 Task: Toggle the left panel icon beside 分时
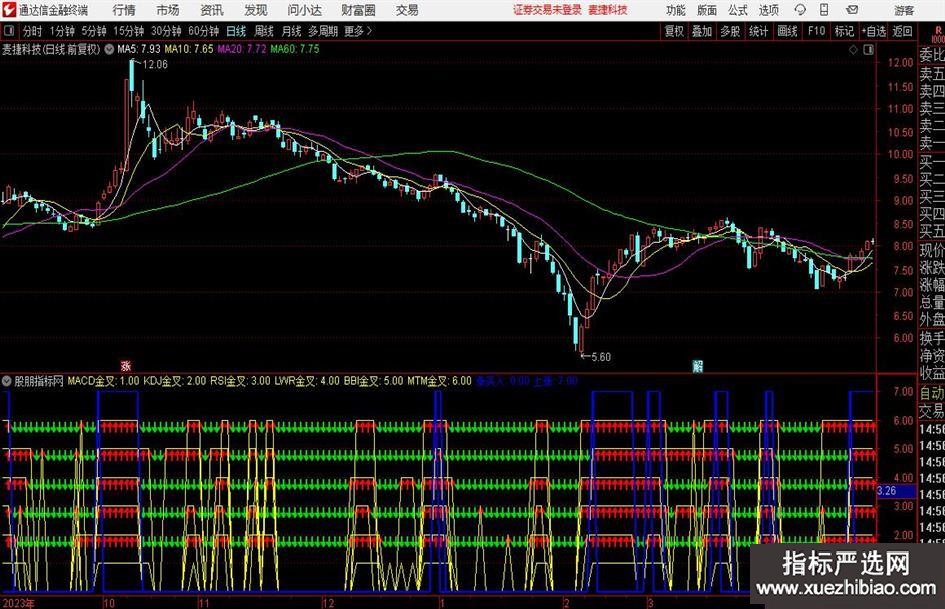(8, 31)
